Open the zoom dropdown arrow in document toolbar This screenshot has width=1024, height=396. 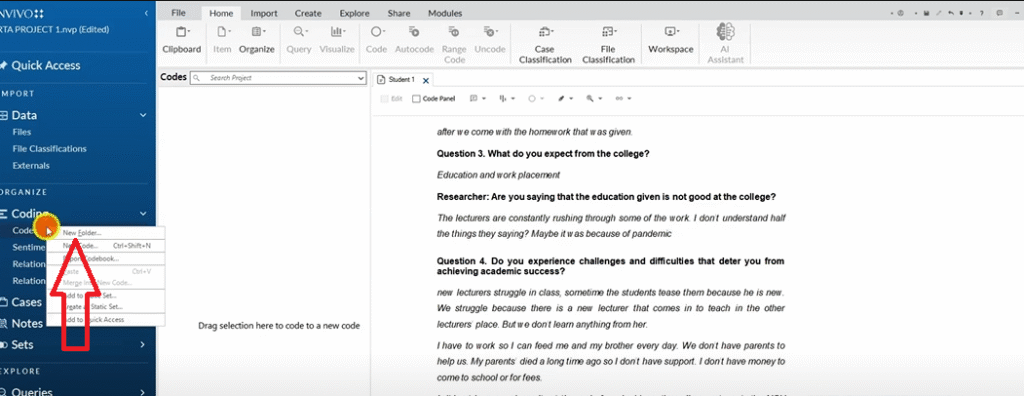[600, 99]
